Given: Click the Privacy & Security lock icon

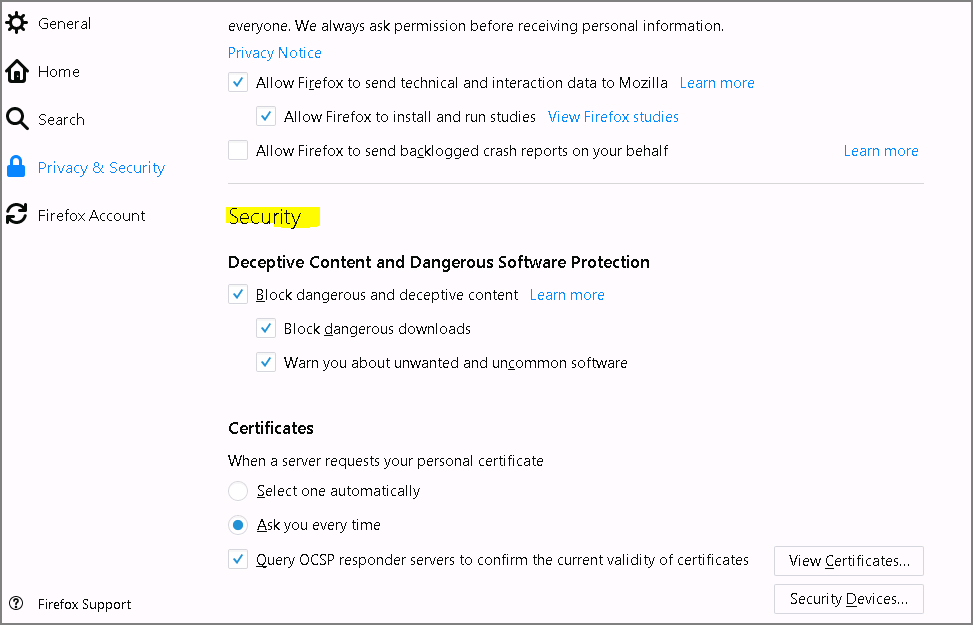Looking at the screenshot, I should pos(16,167).
